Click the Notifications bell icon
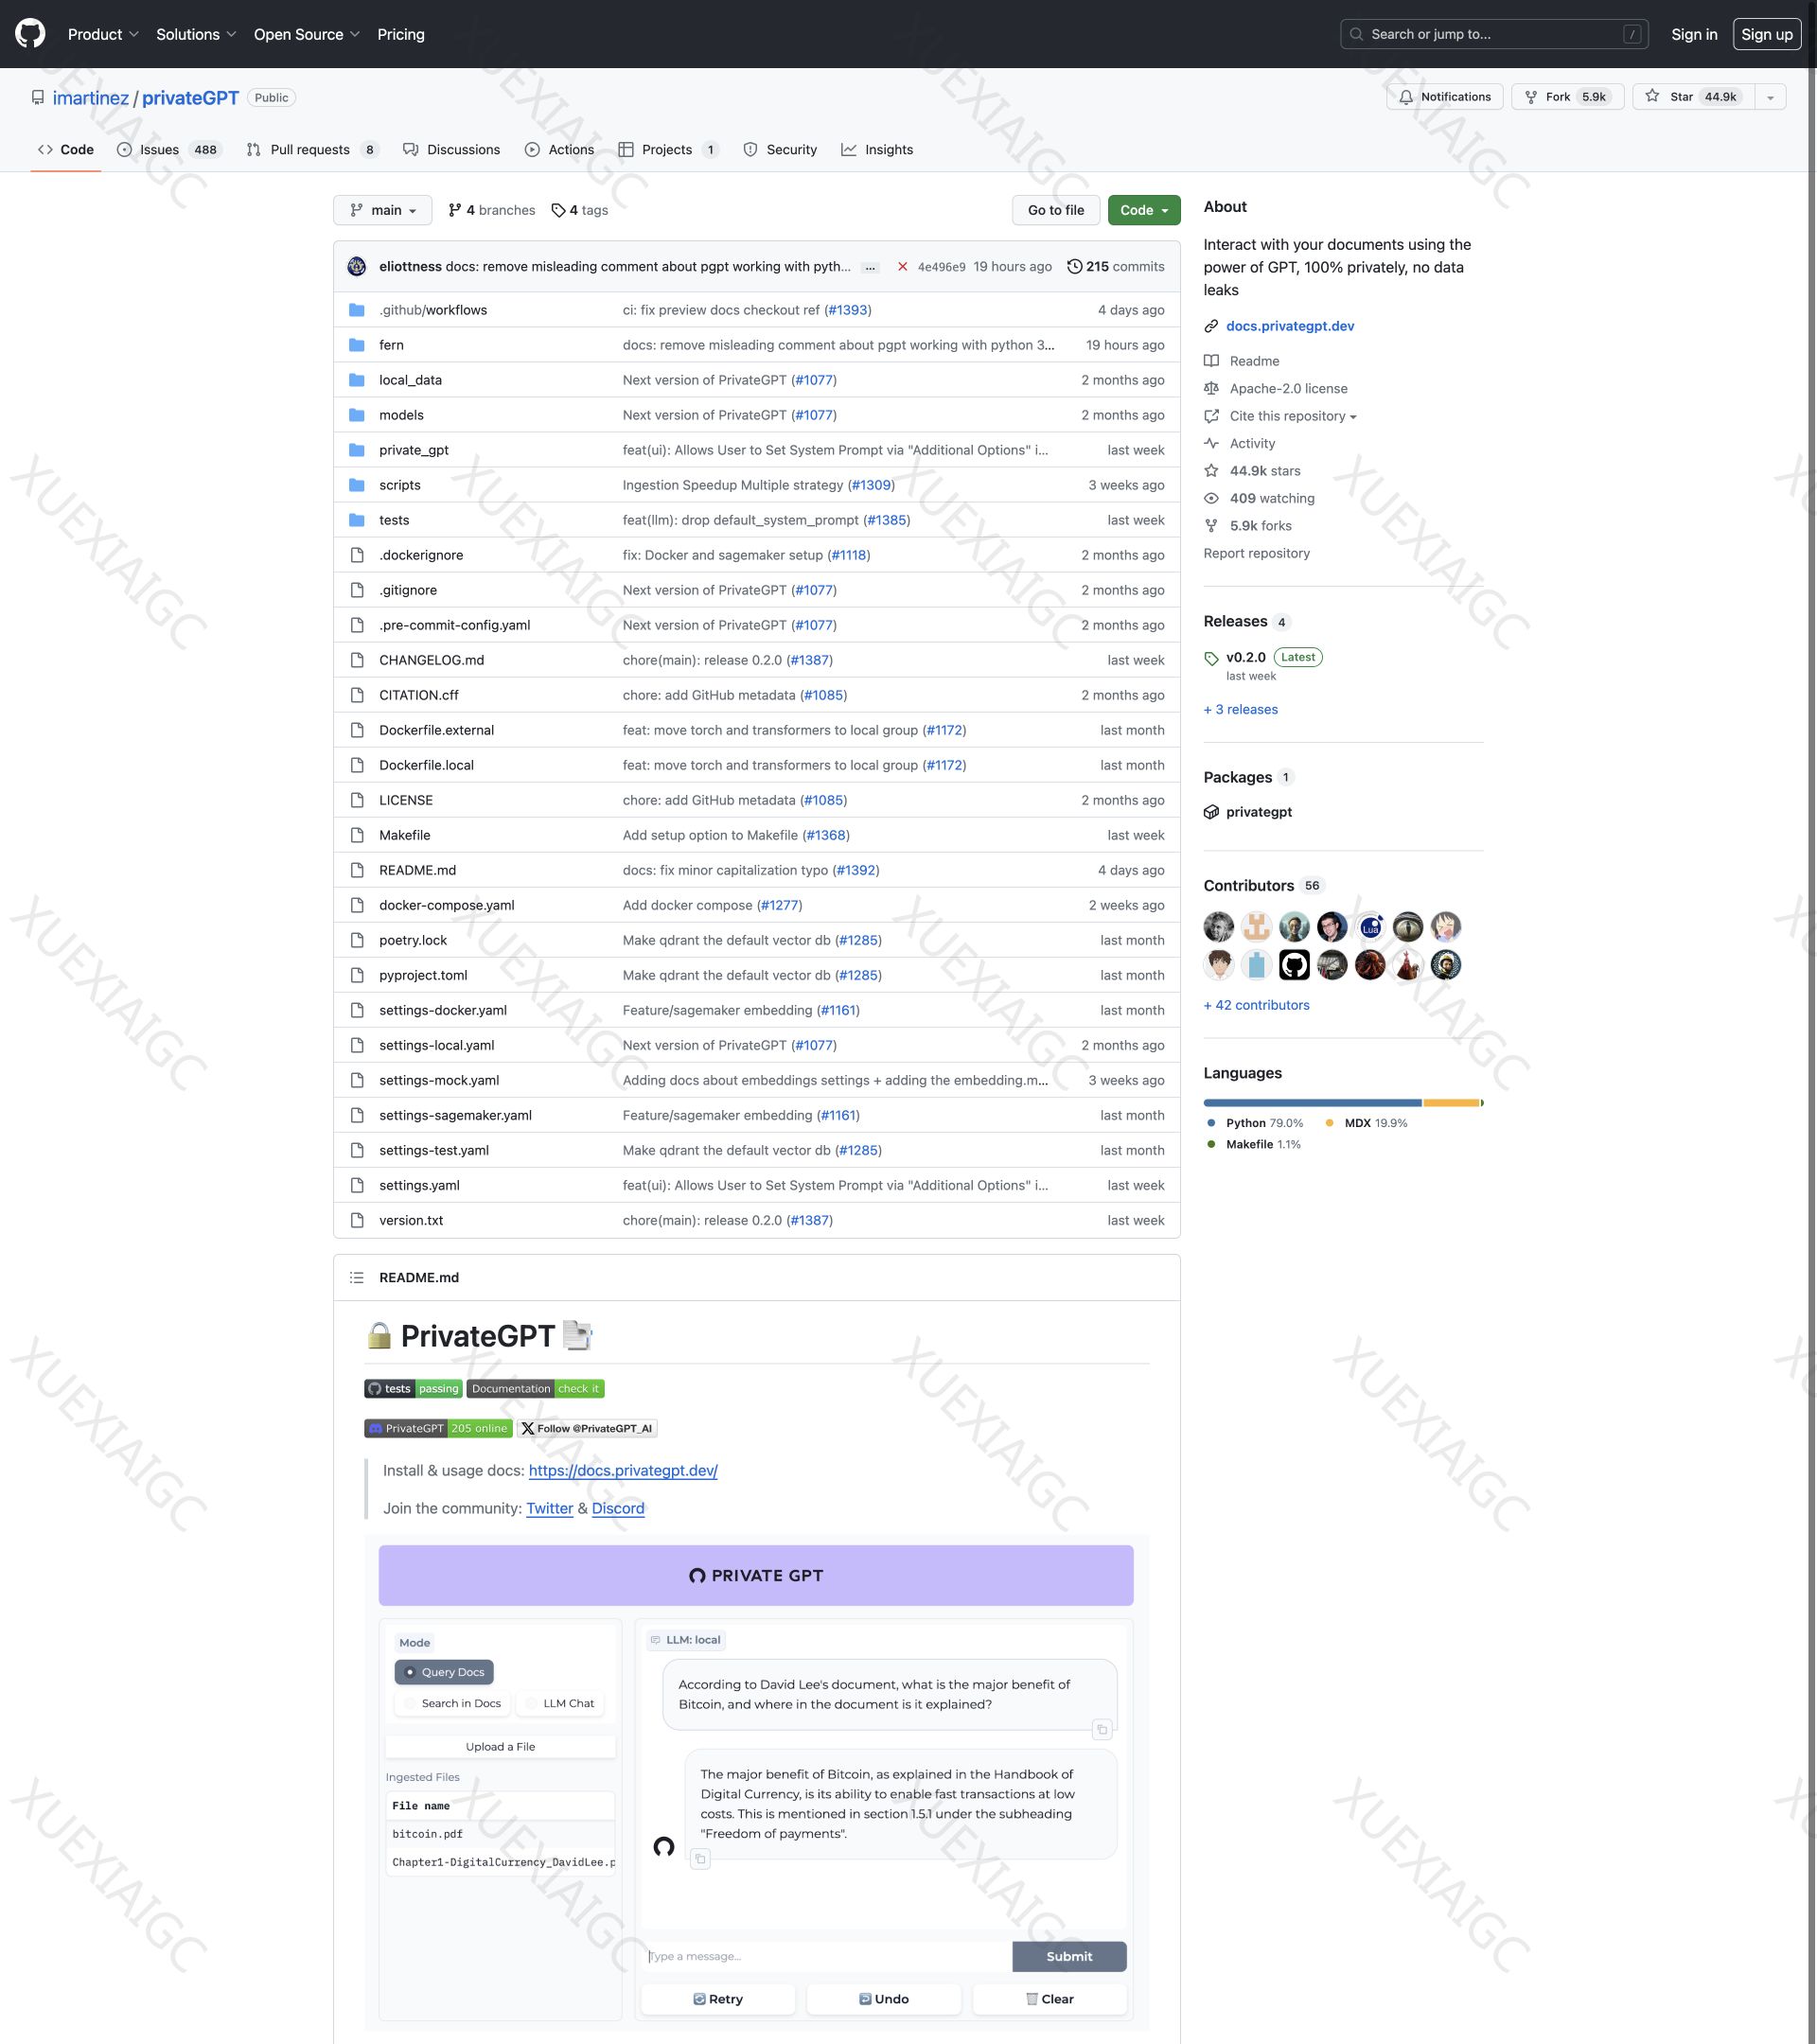This screenshot has height=2044, width=1817. [x=1406, y=97]
